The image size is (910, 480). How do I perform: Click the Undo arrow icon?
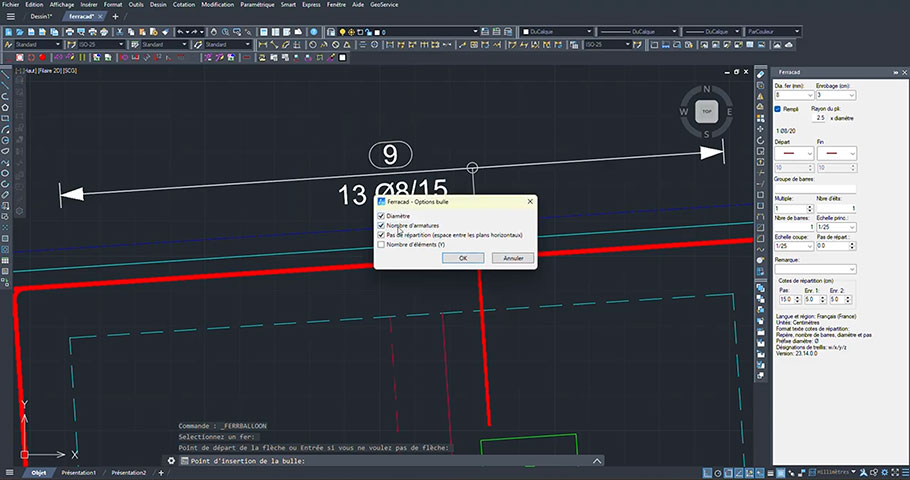(x=180, y=32)
